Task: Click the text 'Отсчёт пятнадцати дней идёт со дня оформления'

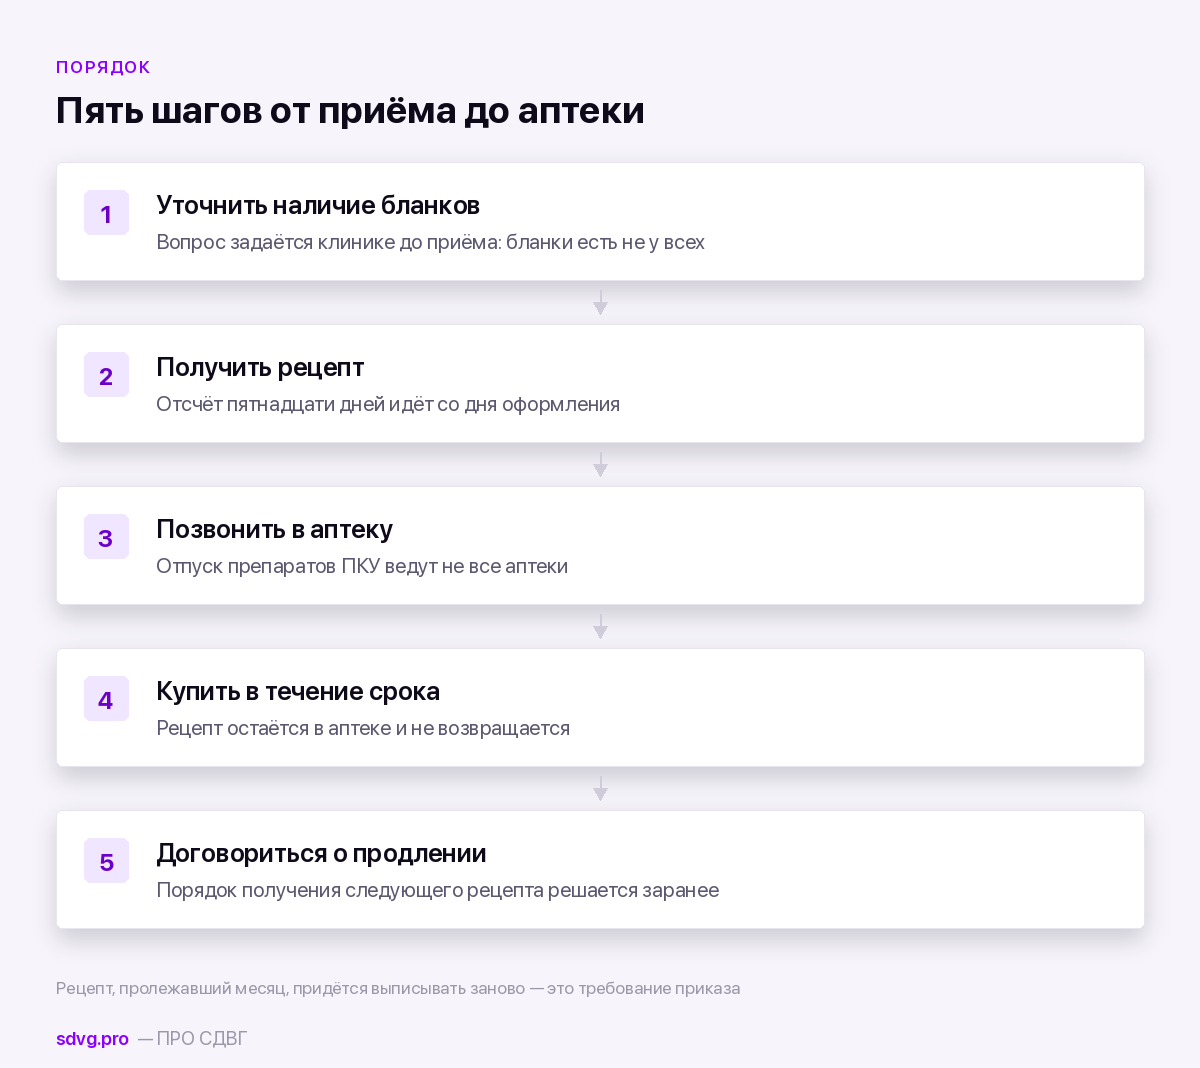Action: [388, 404]
